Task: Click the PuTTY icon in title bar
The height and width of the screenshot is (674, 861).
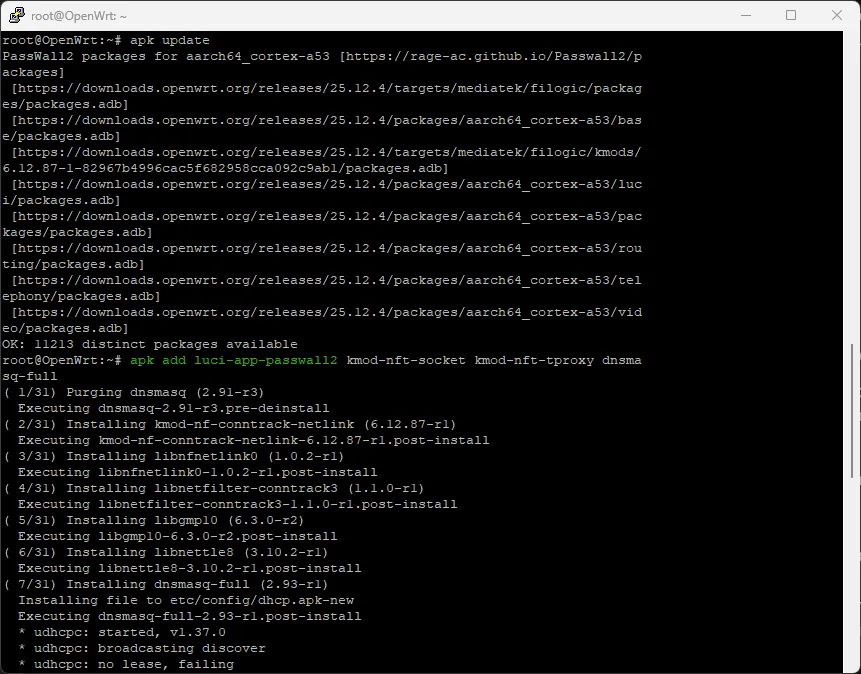Action: (x=16, y=15)
